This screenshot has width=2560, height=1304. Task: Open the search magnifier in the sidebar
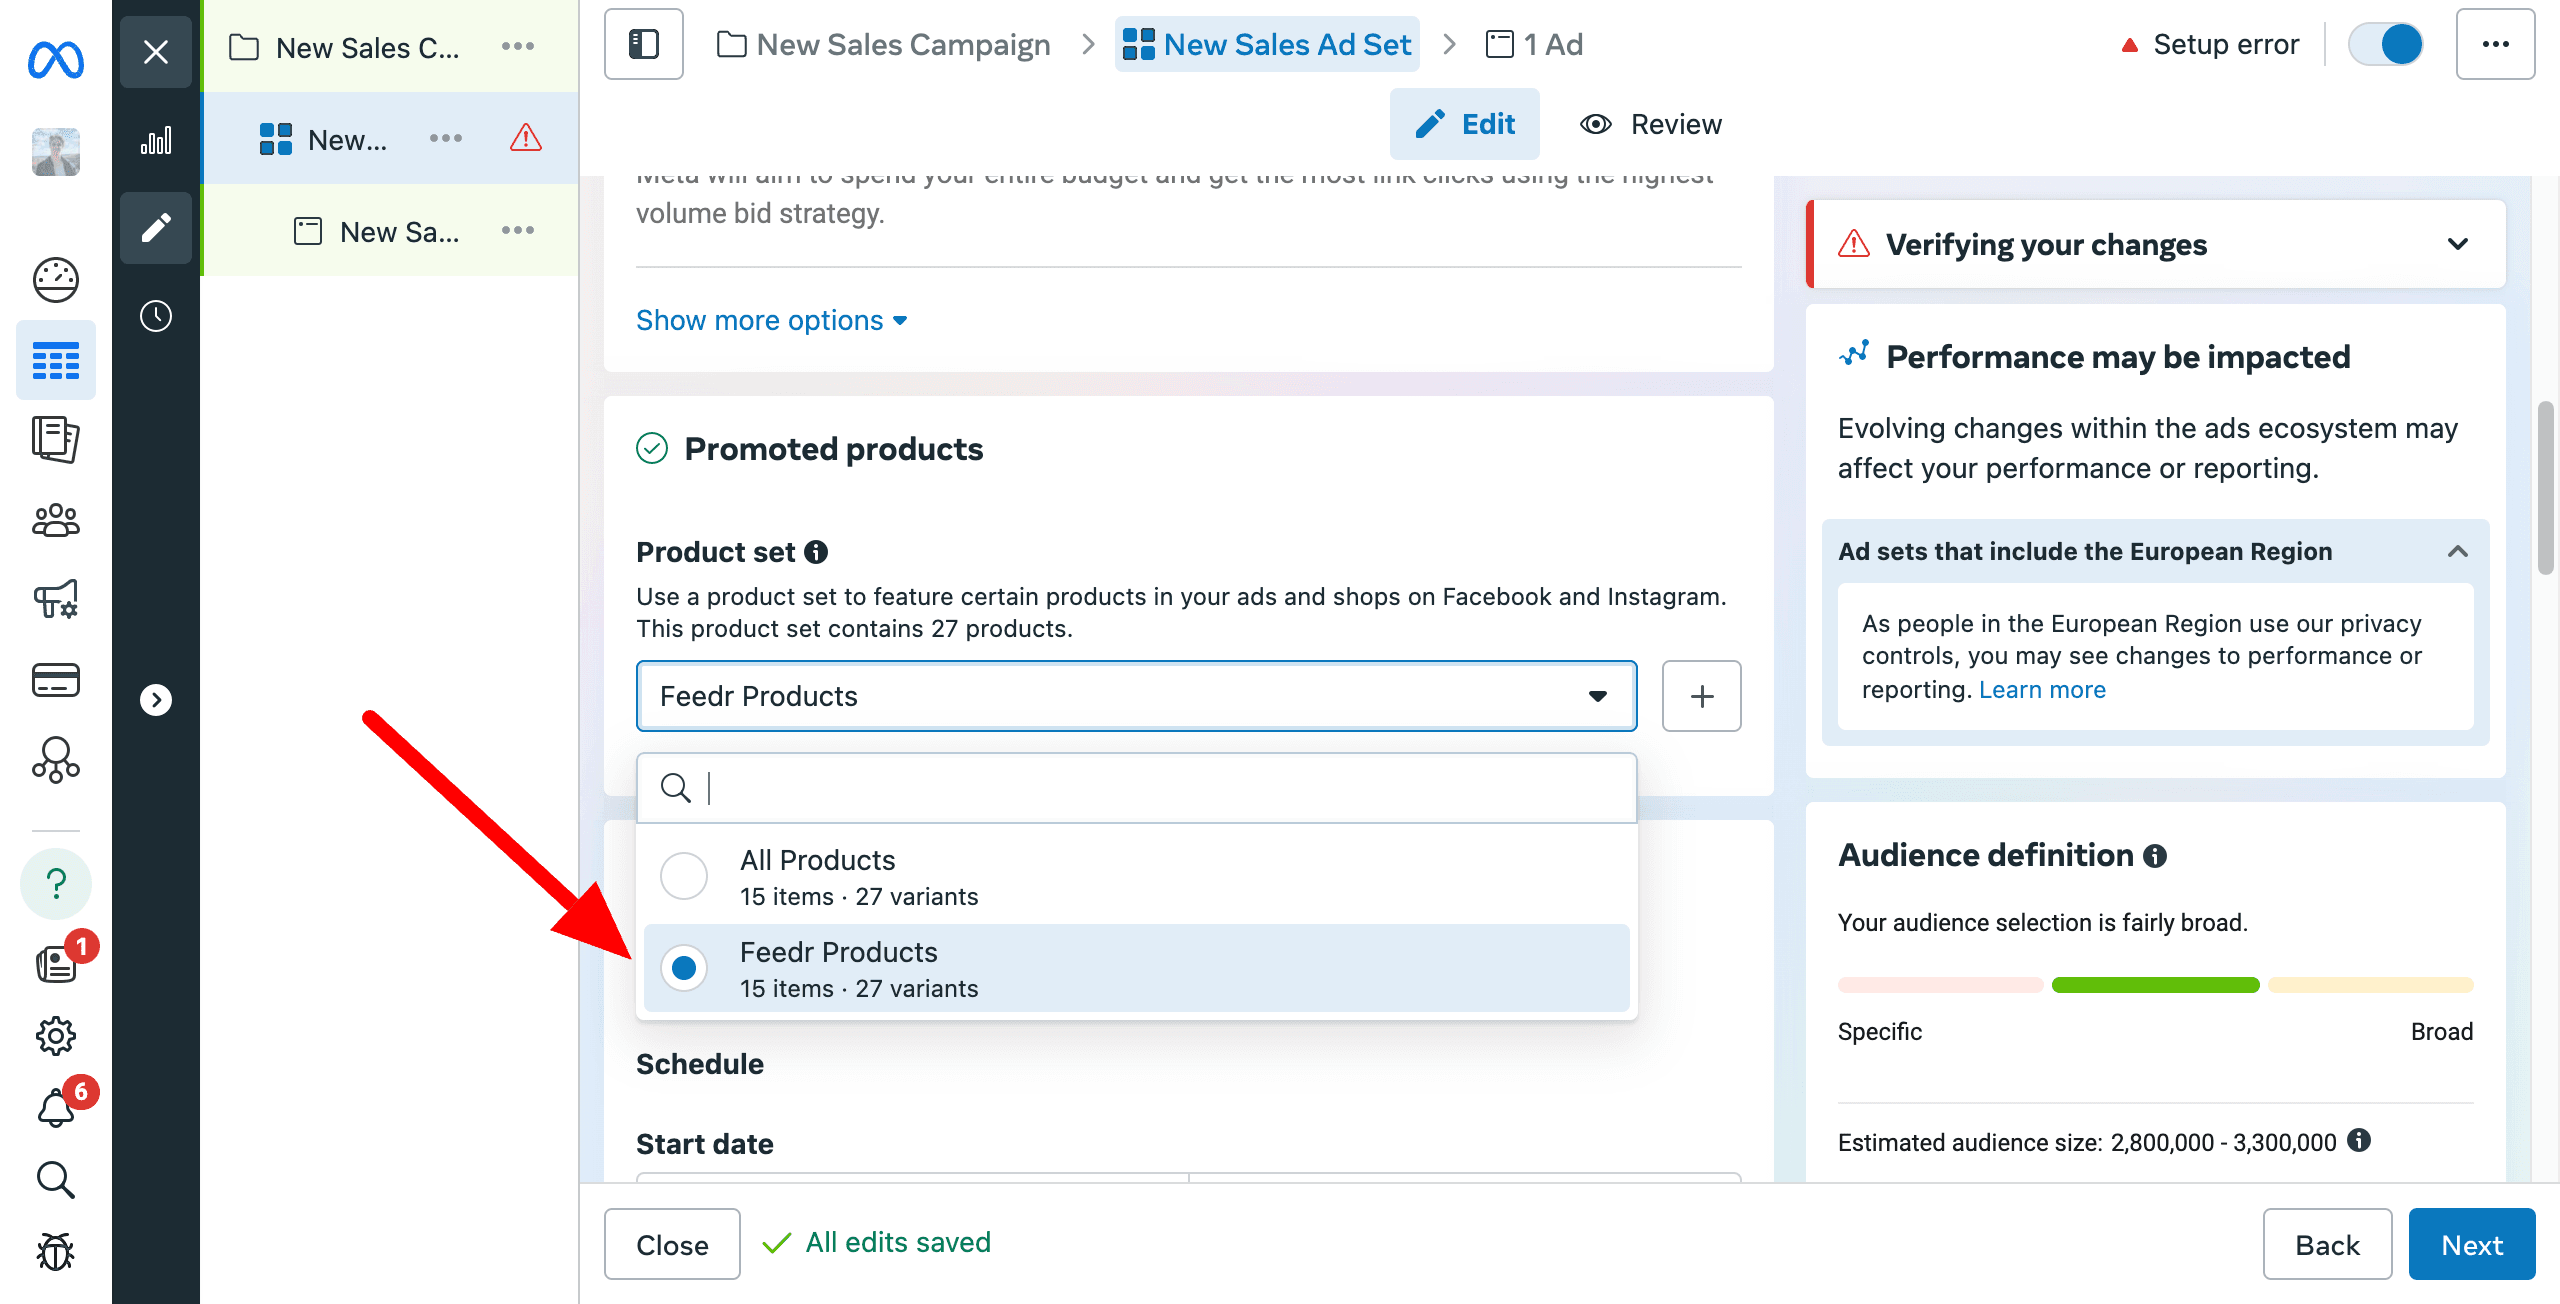click(x=56, y=1180)
